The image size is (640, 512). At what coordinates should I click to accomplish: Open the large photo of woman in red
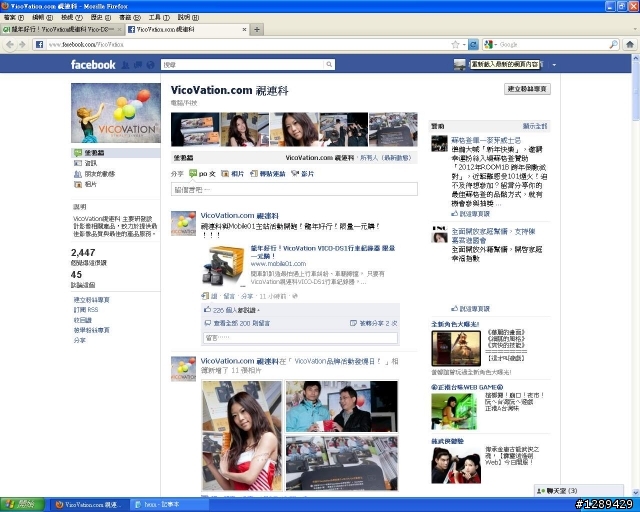tap(242, 436)
